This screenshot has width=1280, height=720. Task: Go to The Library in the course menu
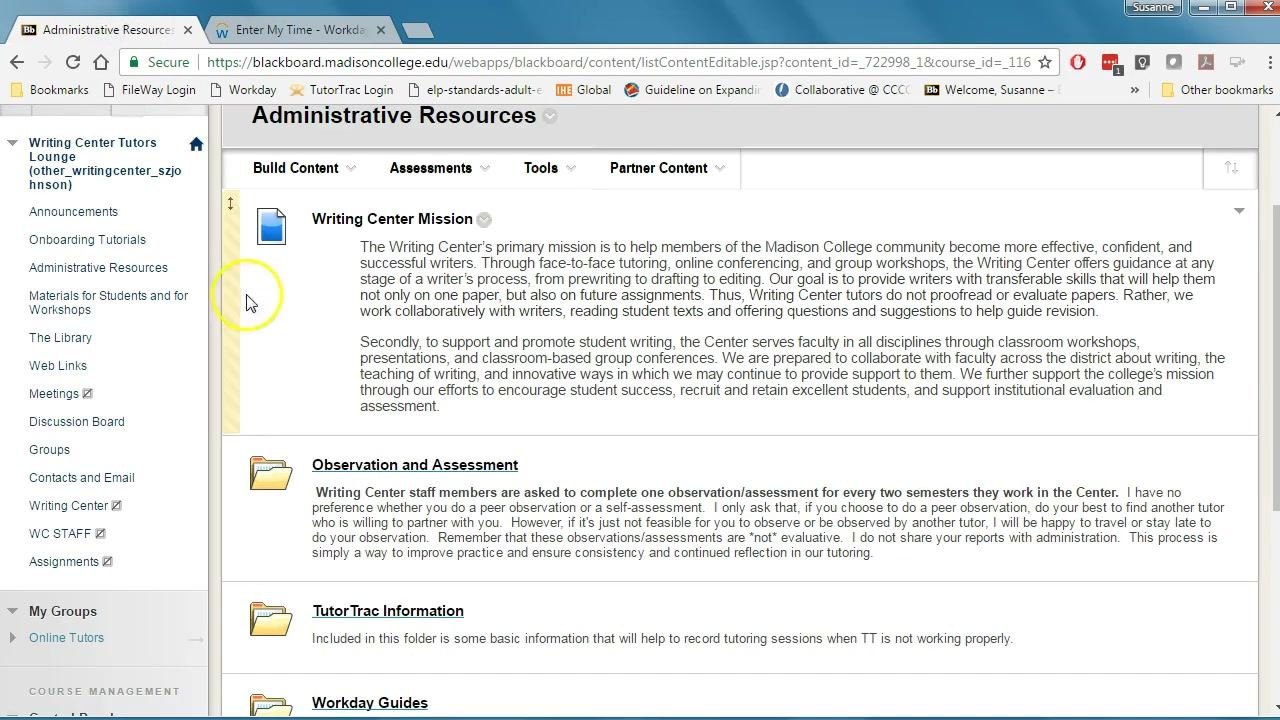tap(60, 338)
